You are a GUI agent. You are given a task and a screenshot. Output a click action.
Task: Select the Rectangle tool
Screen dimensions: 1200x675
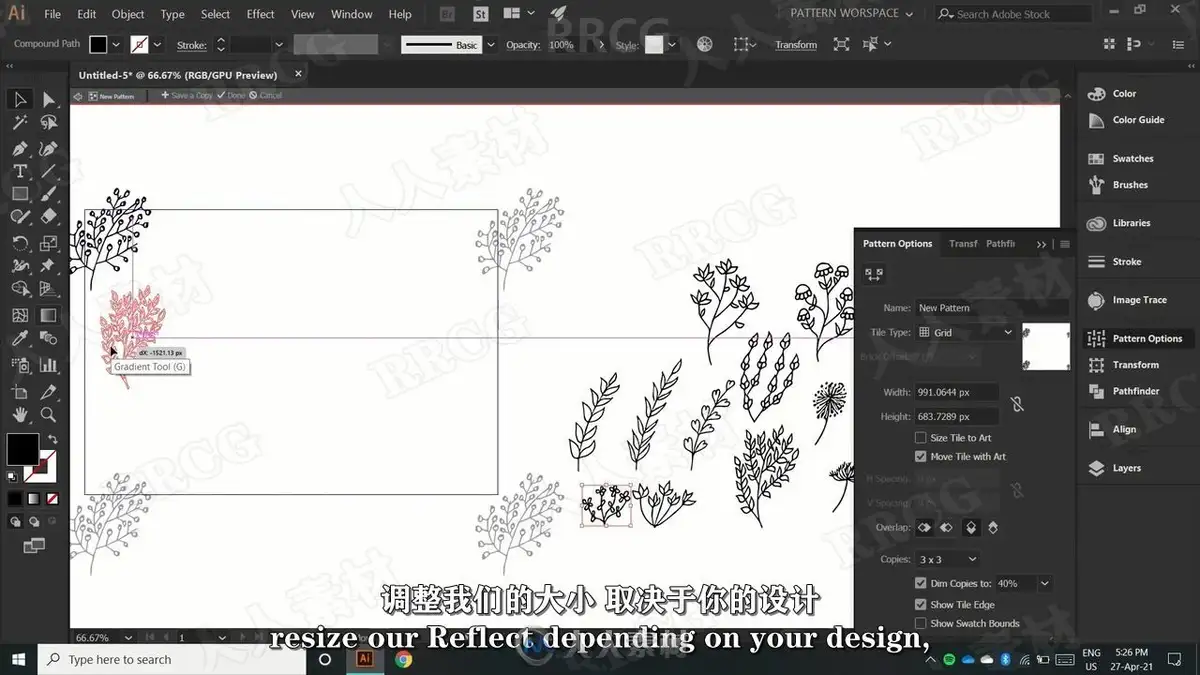tap(19, 194)
